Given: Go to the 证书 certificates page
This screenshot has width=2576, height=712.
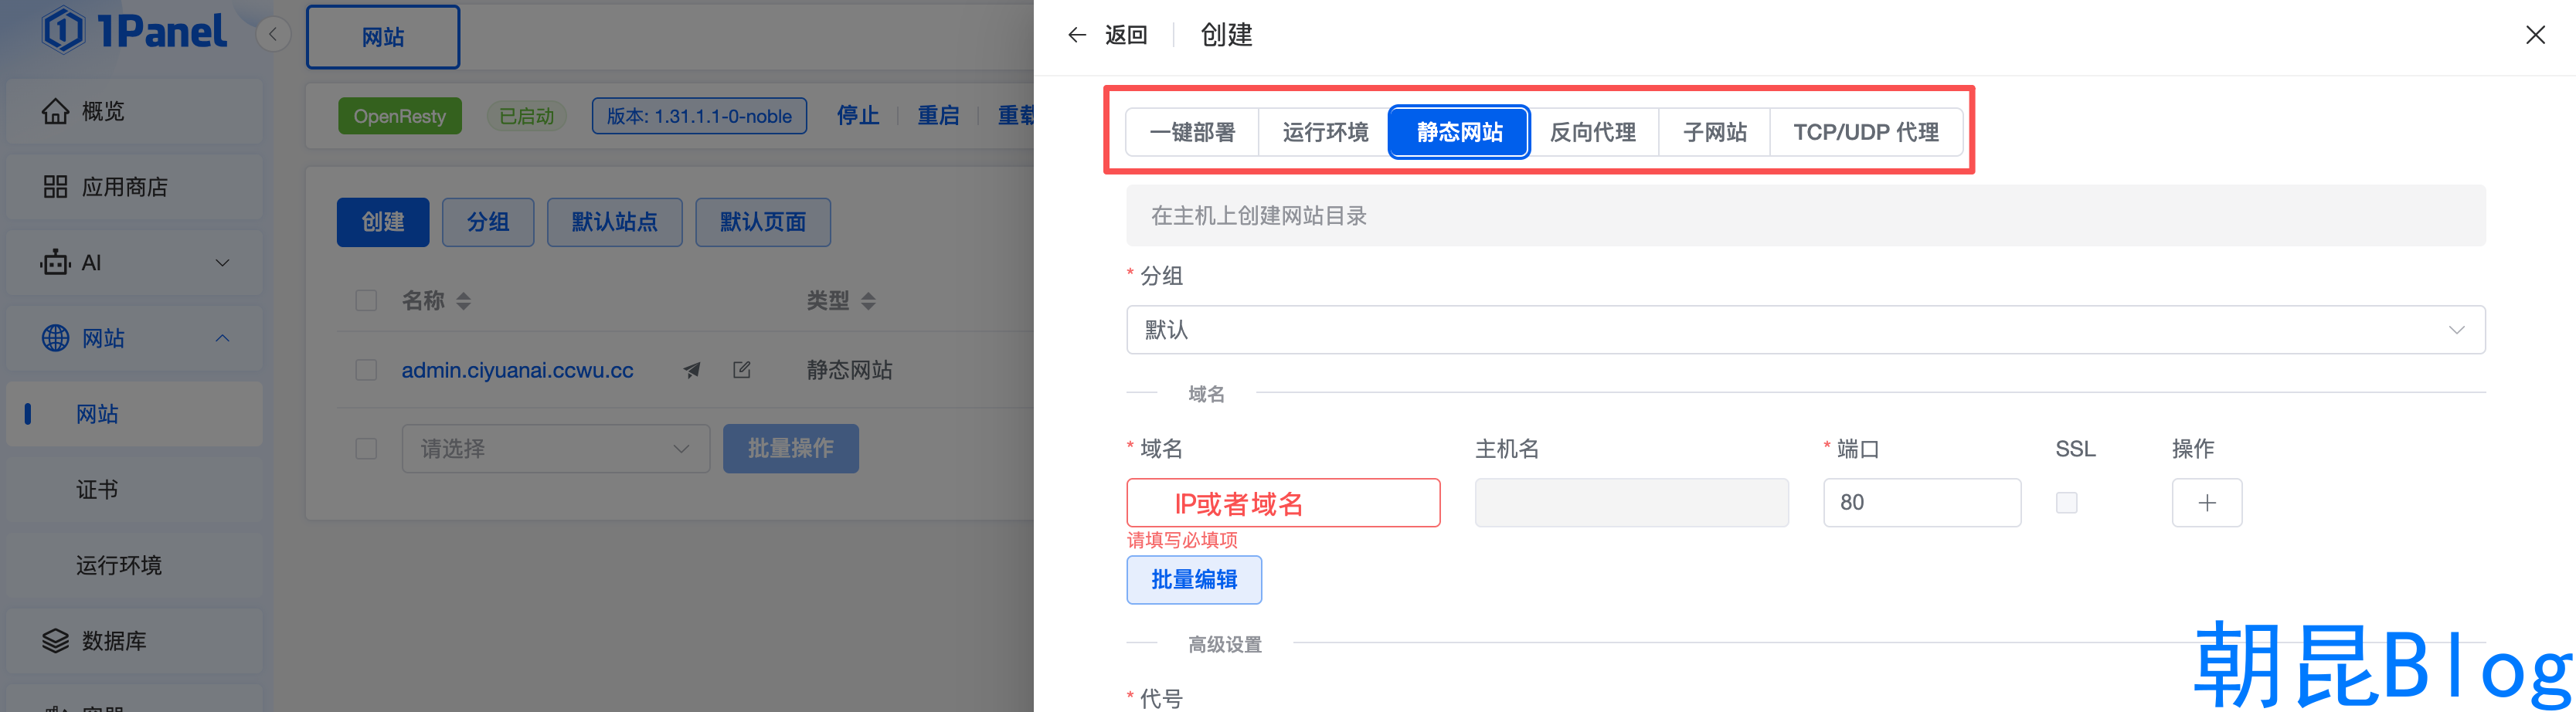Looking at the screenshot, I should (134, 490).
